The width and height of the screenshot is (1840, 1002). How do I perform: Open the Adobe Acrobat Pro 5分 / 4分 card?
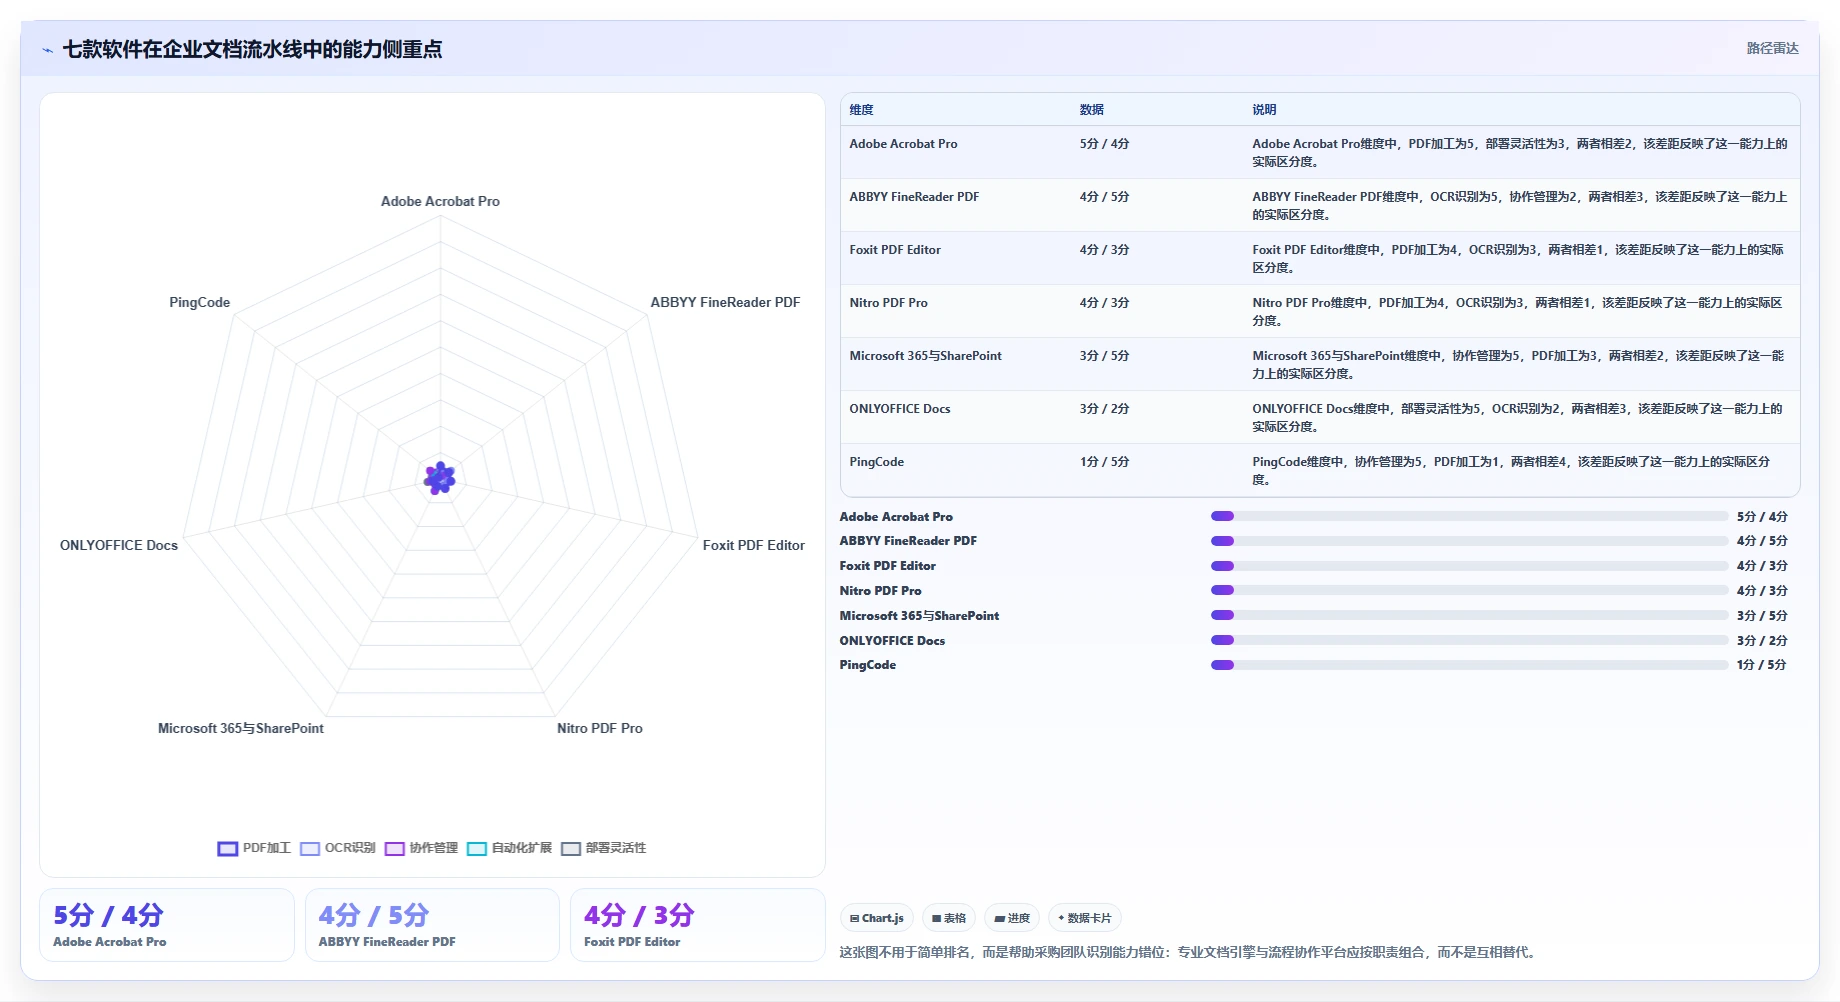click(167, 925)
